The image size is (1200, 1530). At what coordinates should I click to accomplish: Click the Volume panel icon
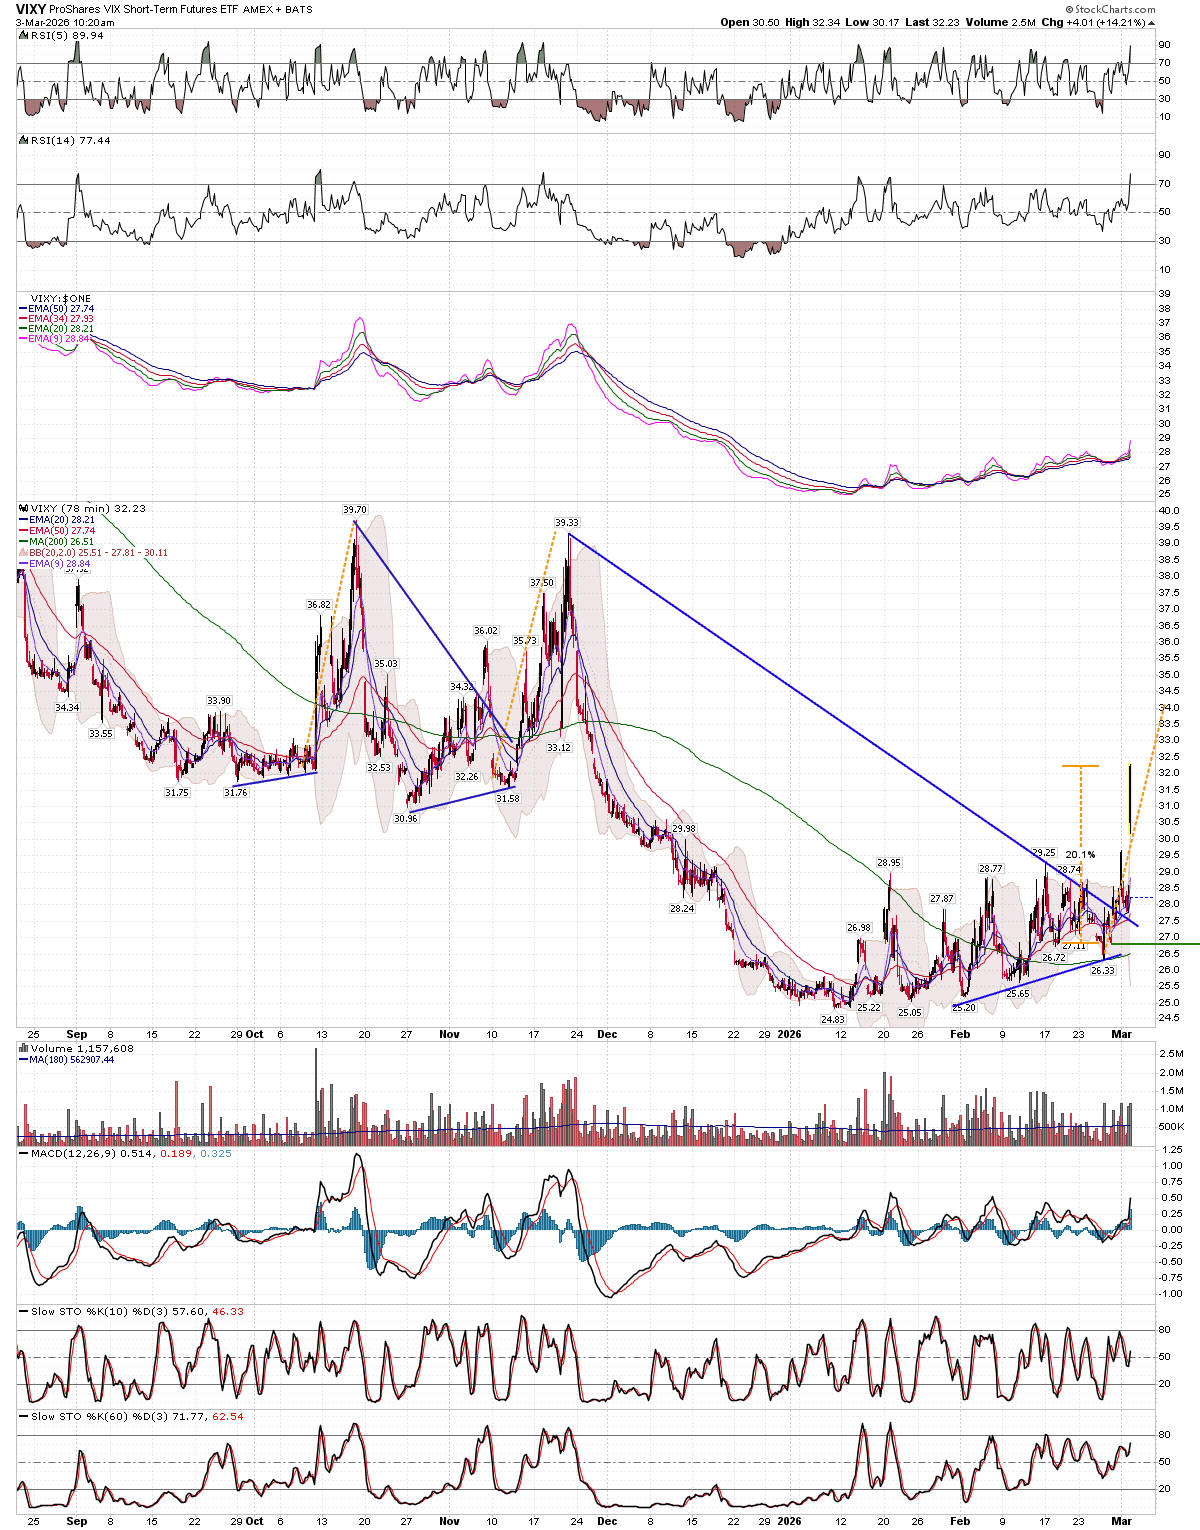pos(23,1049)
